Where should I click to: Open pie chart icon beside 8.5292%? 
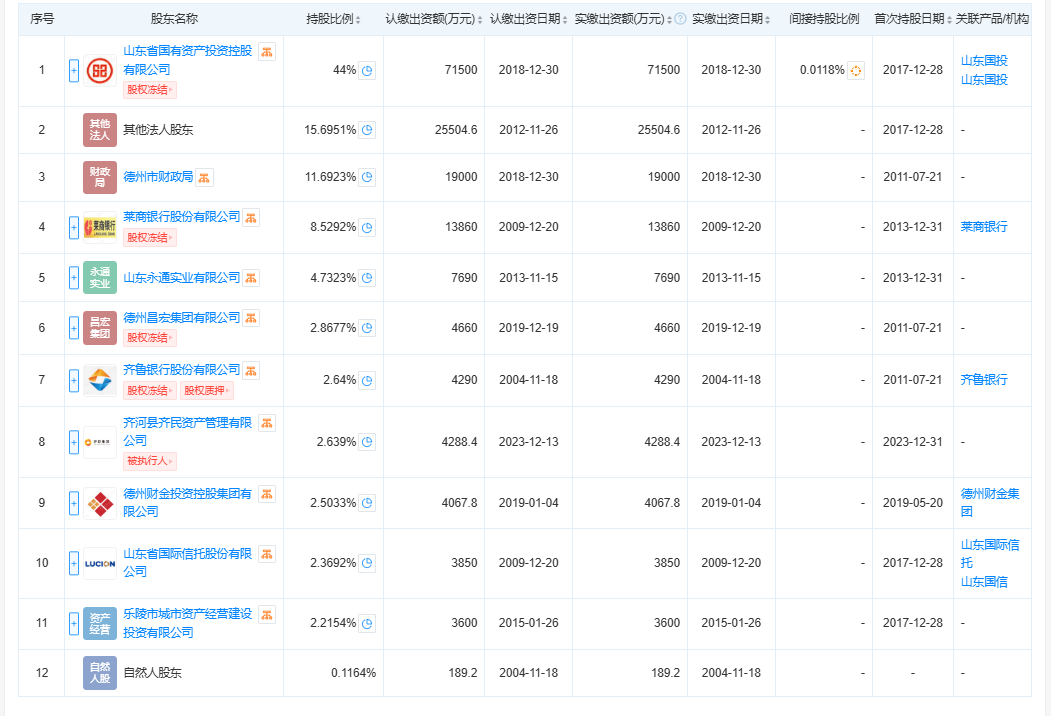coord(367,227)
